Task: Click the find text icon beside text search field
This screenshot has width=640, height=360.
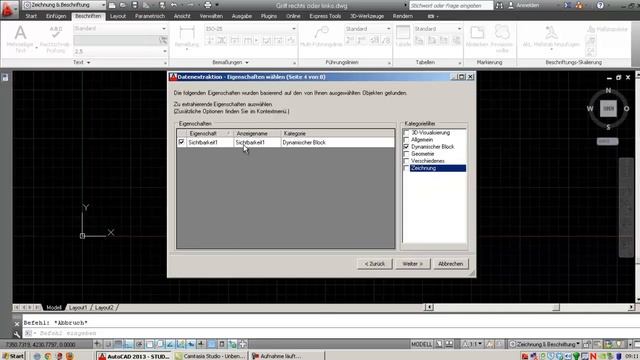Action: [163, 40]
